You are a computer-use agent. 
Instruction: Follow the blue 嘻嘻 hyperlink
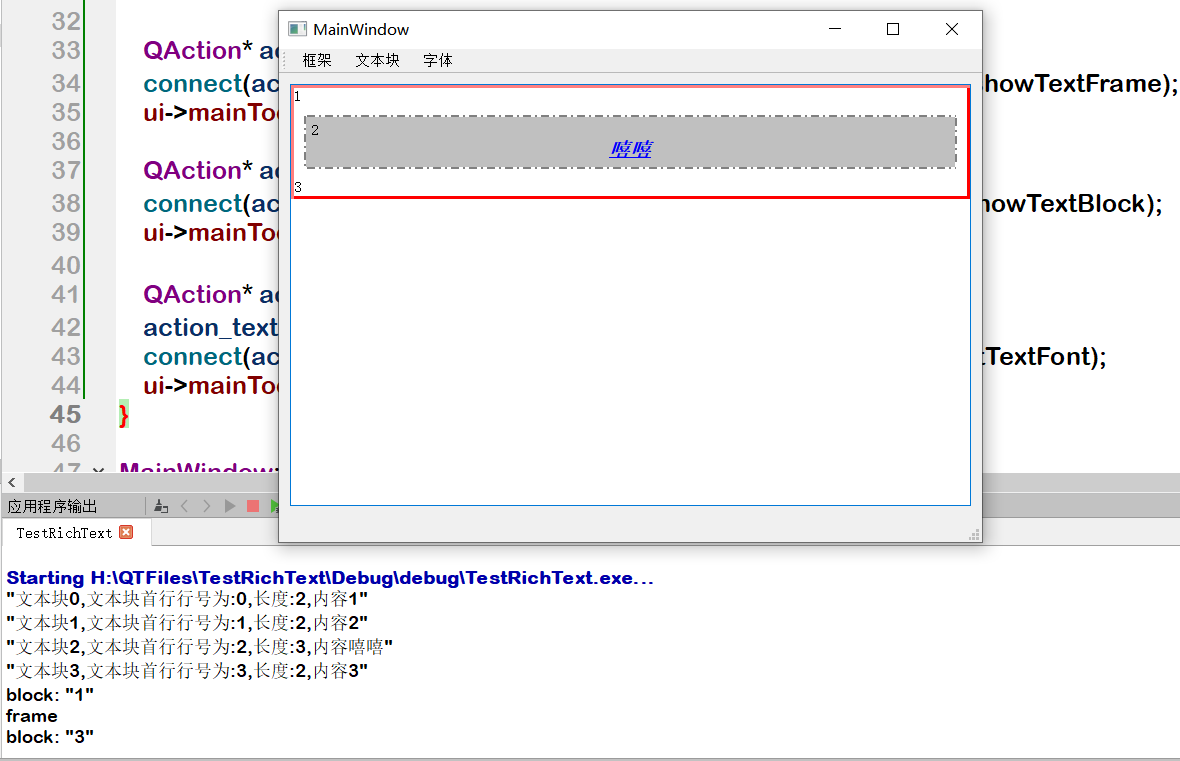click(x=631, y=148)
